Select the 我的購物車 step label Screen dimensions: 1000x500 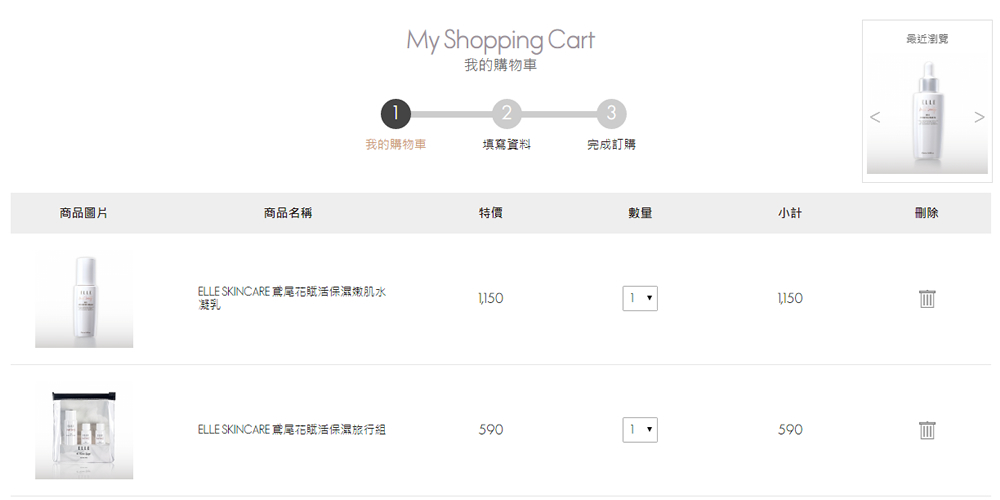[x=395, y=145]
